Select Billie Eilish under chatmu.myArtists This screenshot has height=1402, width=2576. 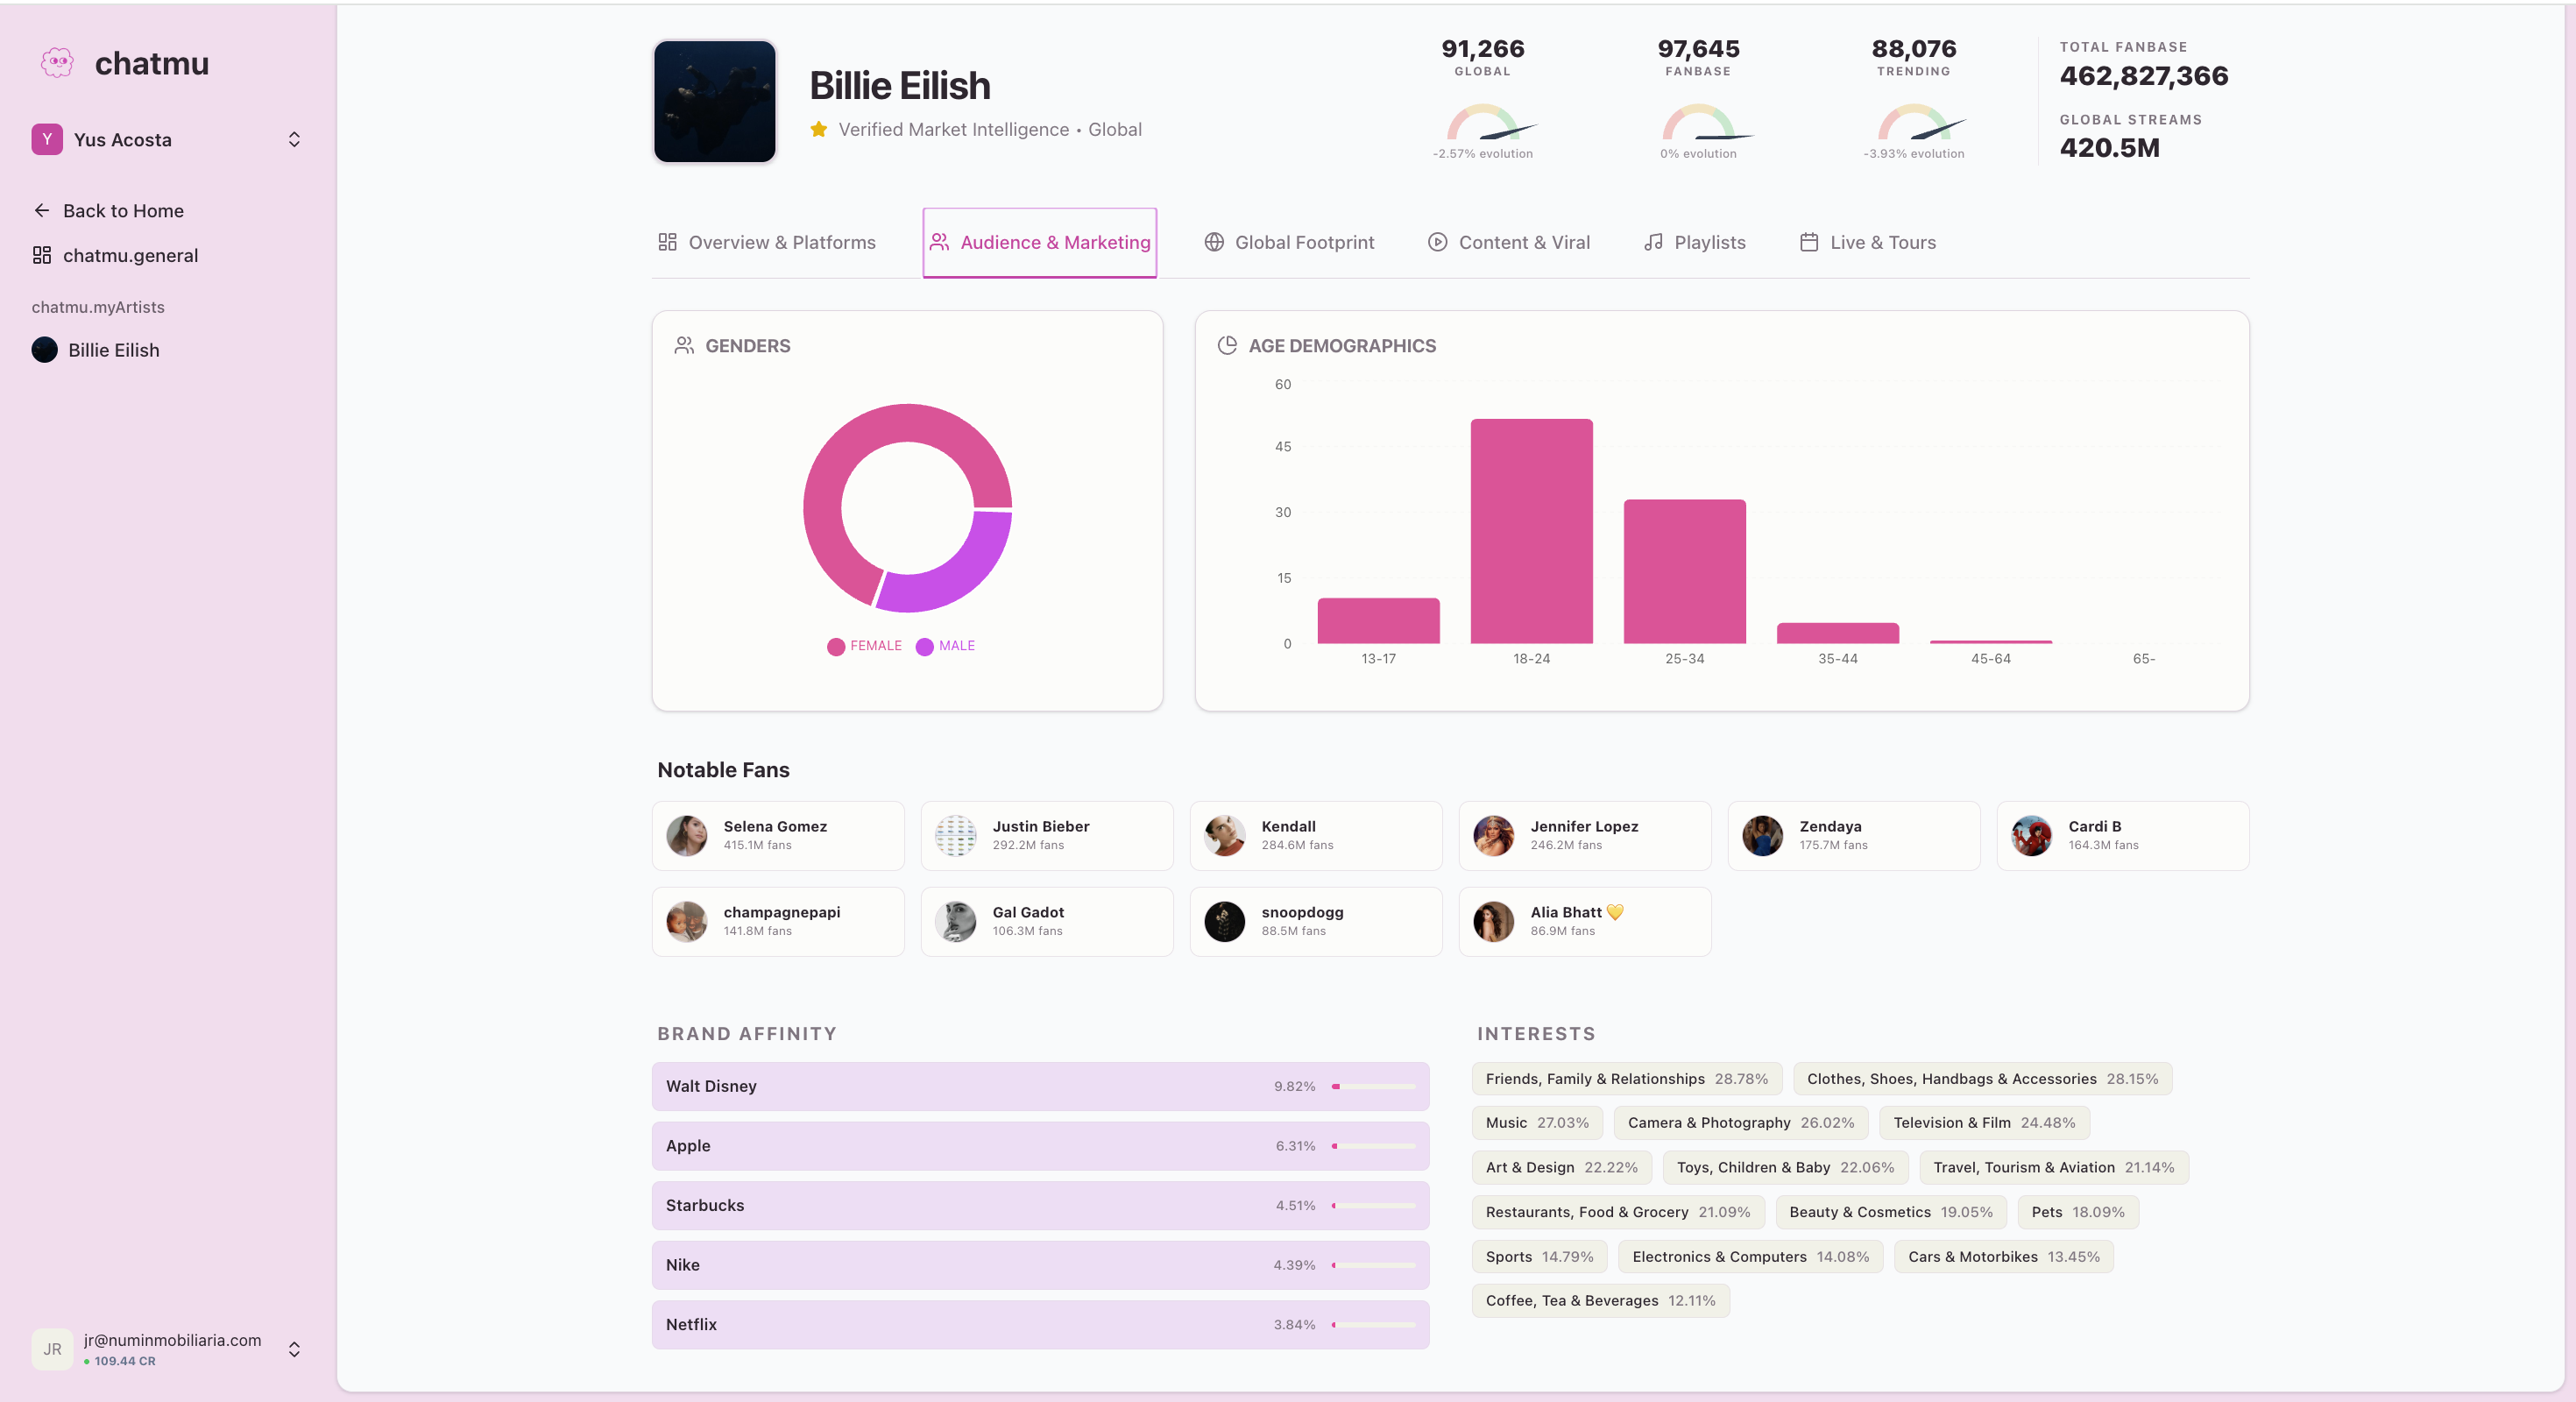(x=113, y=350)
